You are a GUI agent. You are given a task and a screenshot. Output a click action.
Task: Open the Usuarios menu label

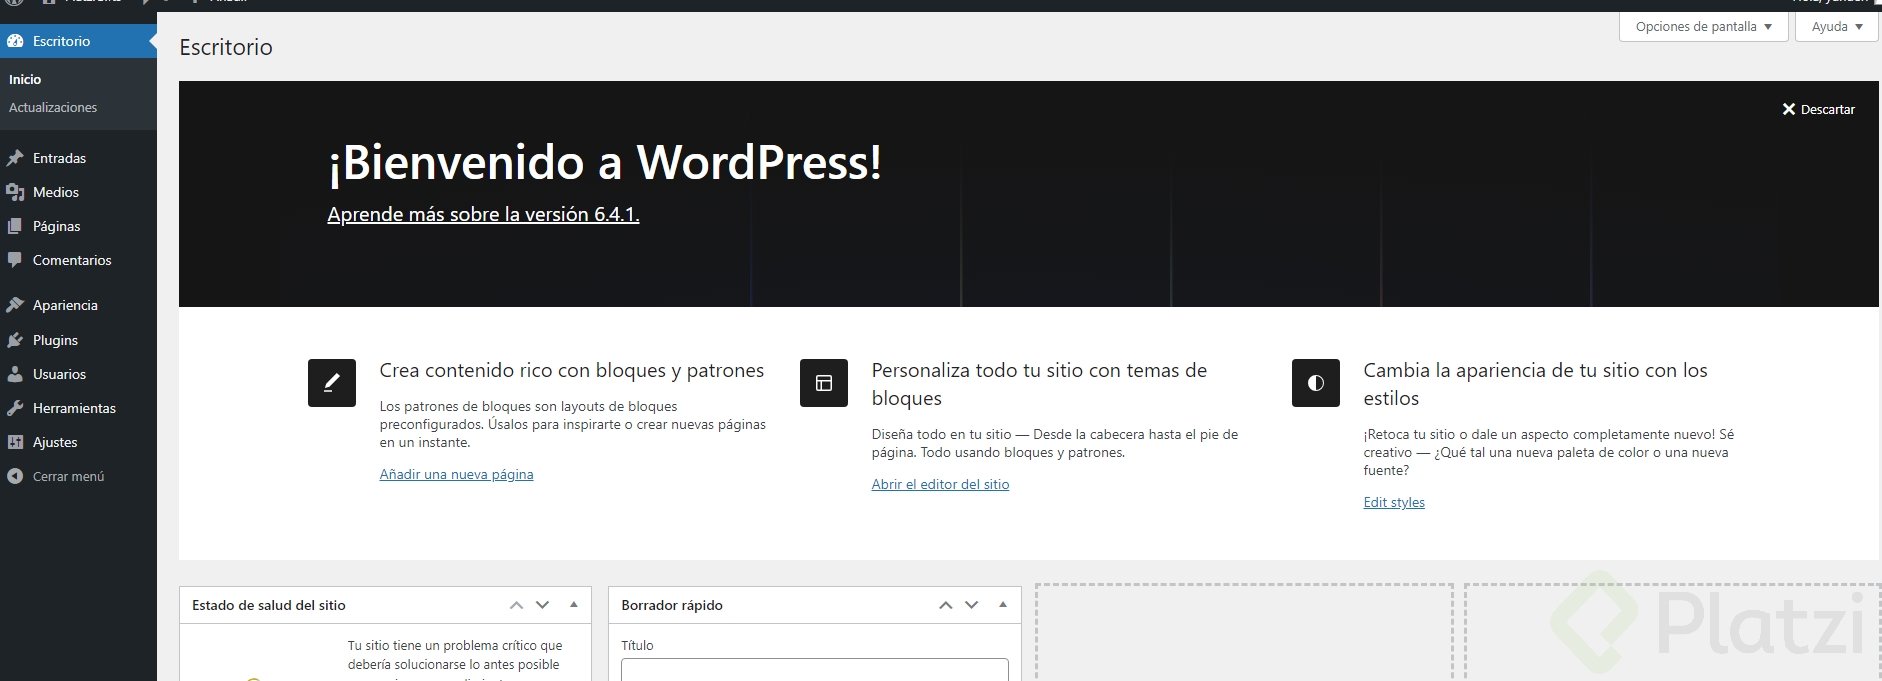point(59,374)
